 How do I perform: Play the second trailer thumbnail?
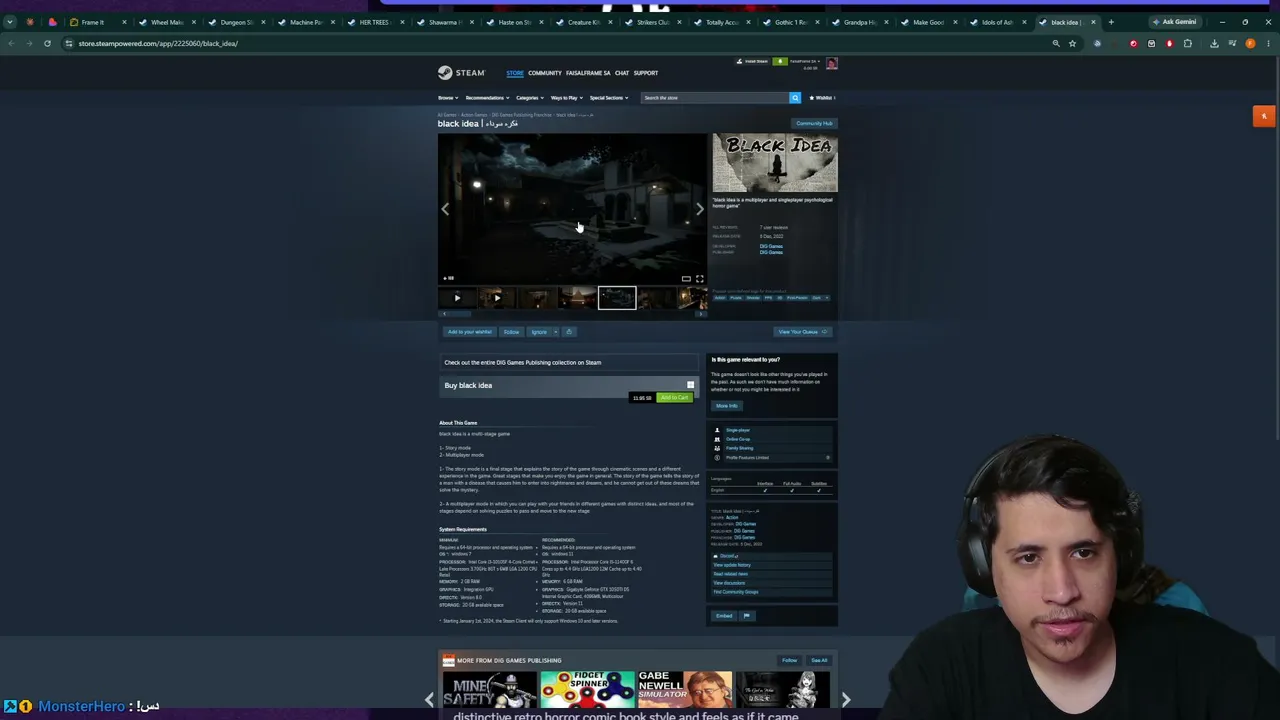[x=497, y=298]
